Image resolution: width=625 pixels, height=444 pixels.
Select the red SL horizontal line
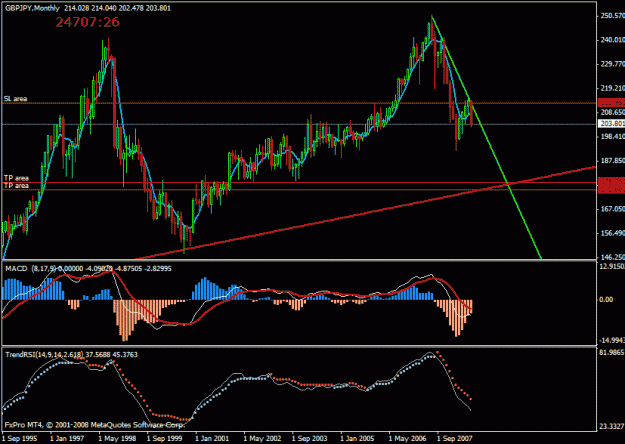(299, 104)
